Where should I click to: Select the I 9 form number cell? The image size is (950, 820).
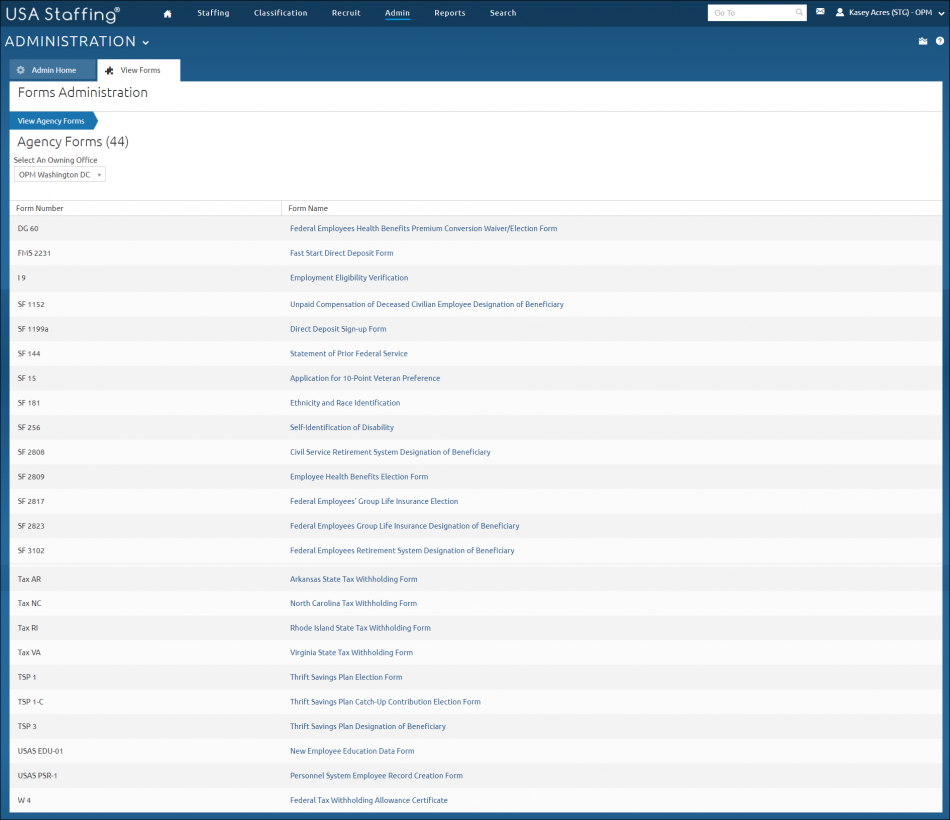pos(22,278)
